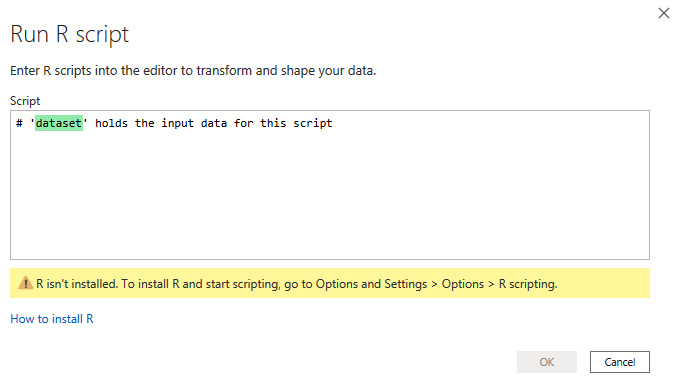Click the word 'input' in the script comment
Viewport: 680px width, 379px height.
coord(177,124)
